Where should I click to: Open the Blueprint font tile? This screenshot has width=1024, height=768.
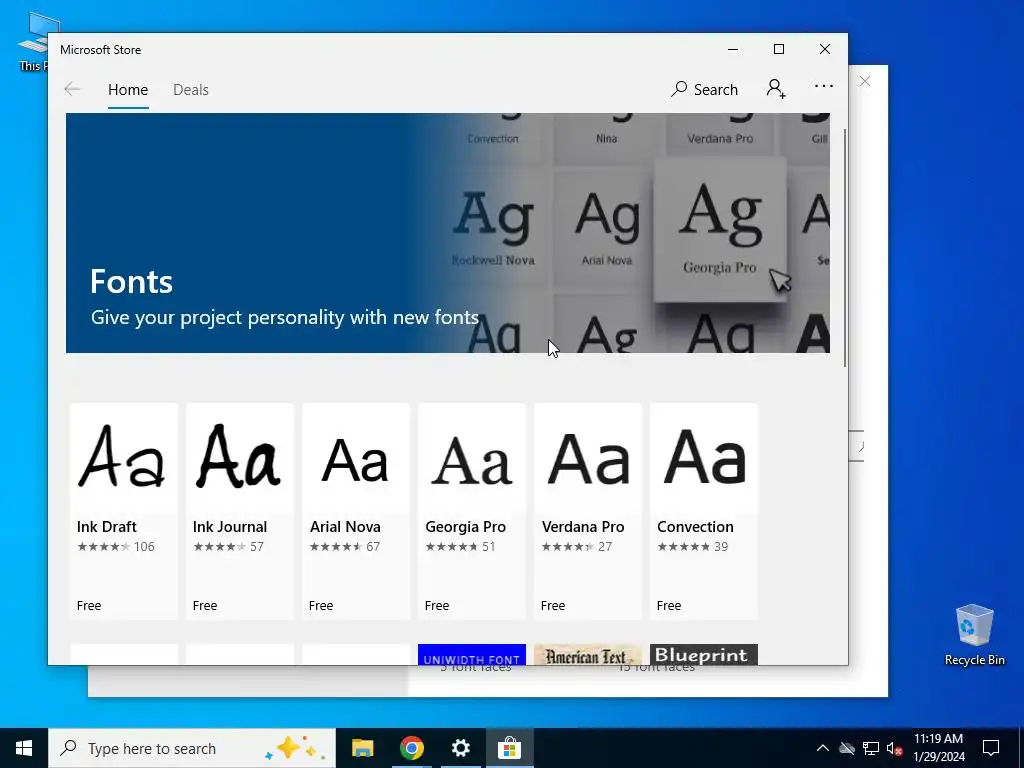[704, 654]
